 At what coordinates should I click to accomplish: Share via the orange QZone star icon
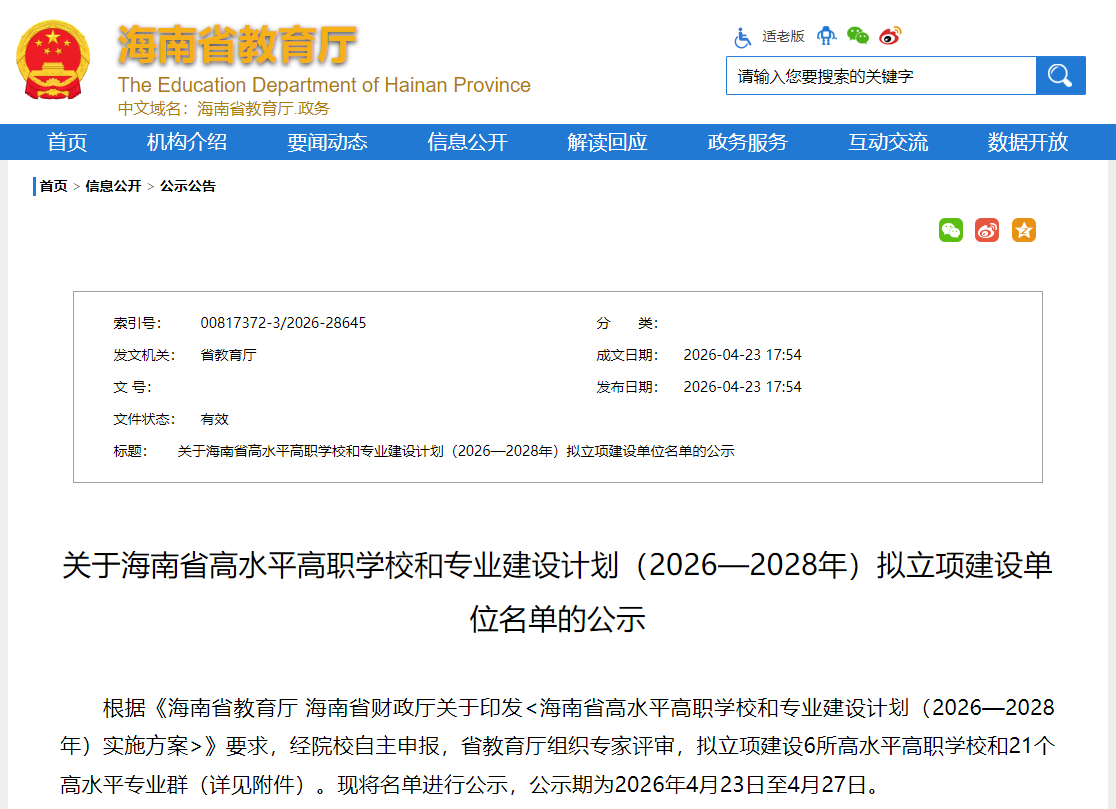[1023, 230]
